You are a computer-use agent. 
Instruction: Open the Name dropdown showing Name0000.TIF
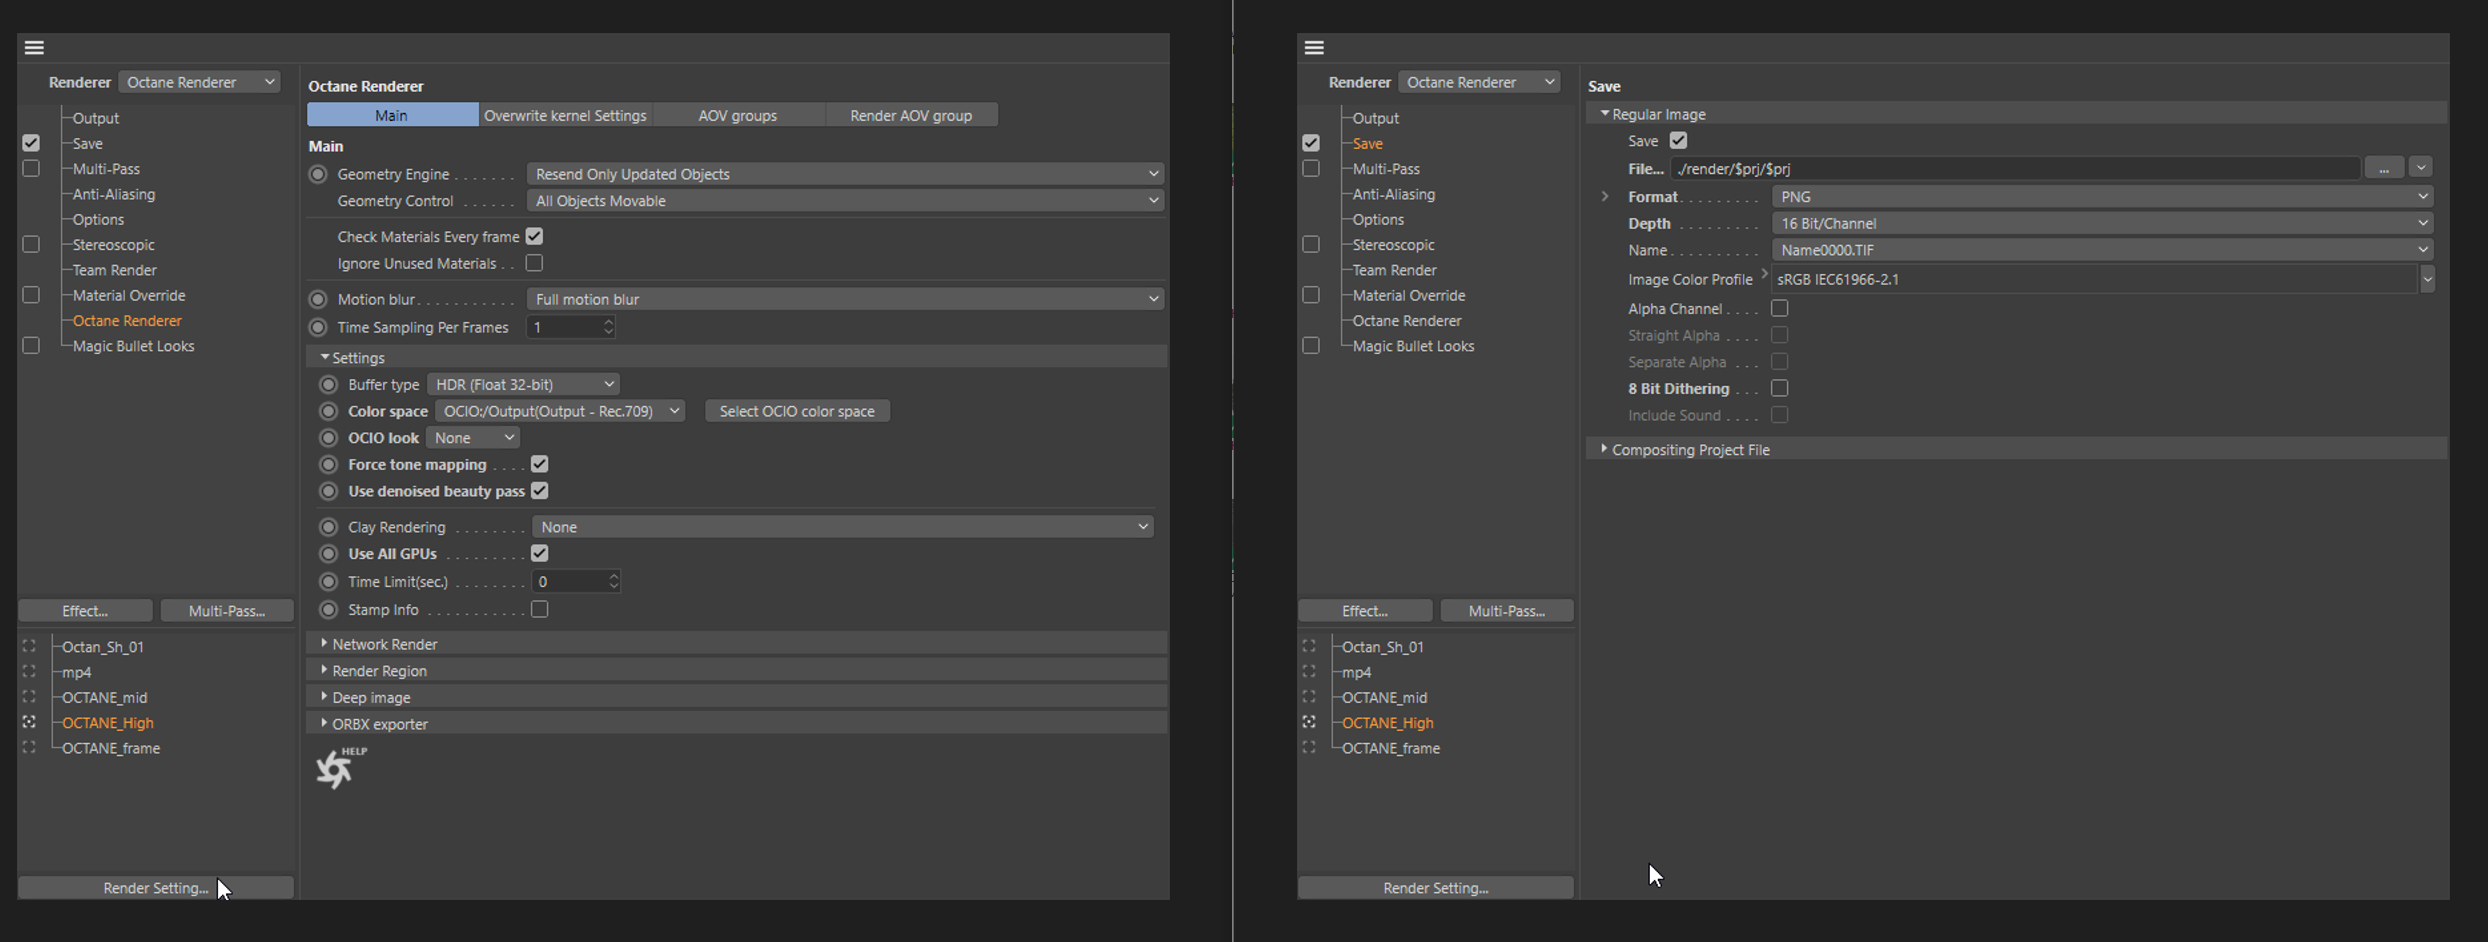[x=2103, y=250]
